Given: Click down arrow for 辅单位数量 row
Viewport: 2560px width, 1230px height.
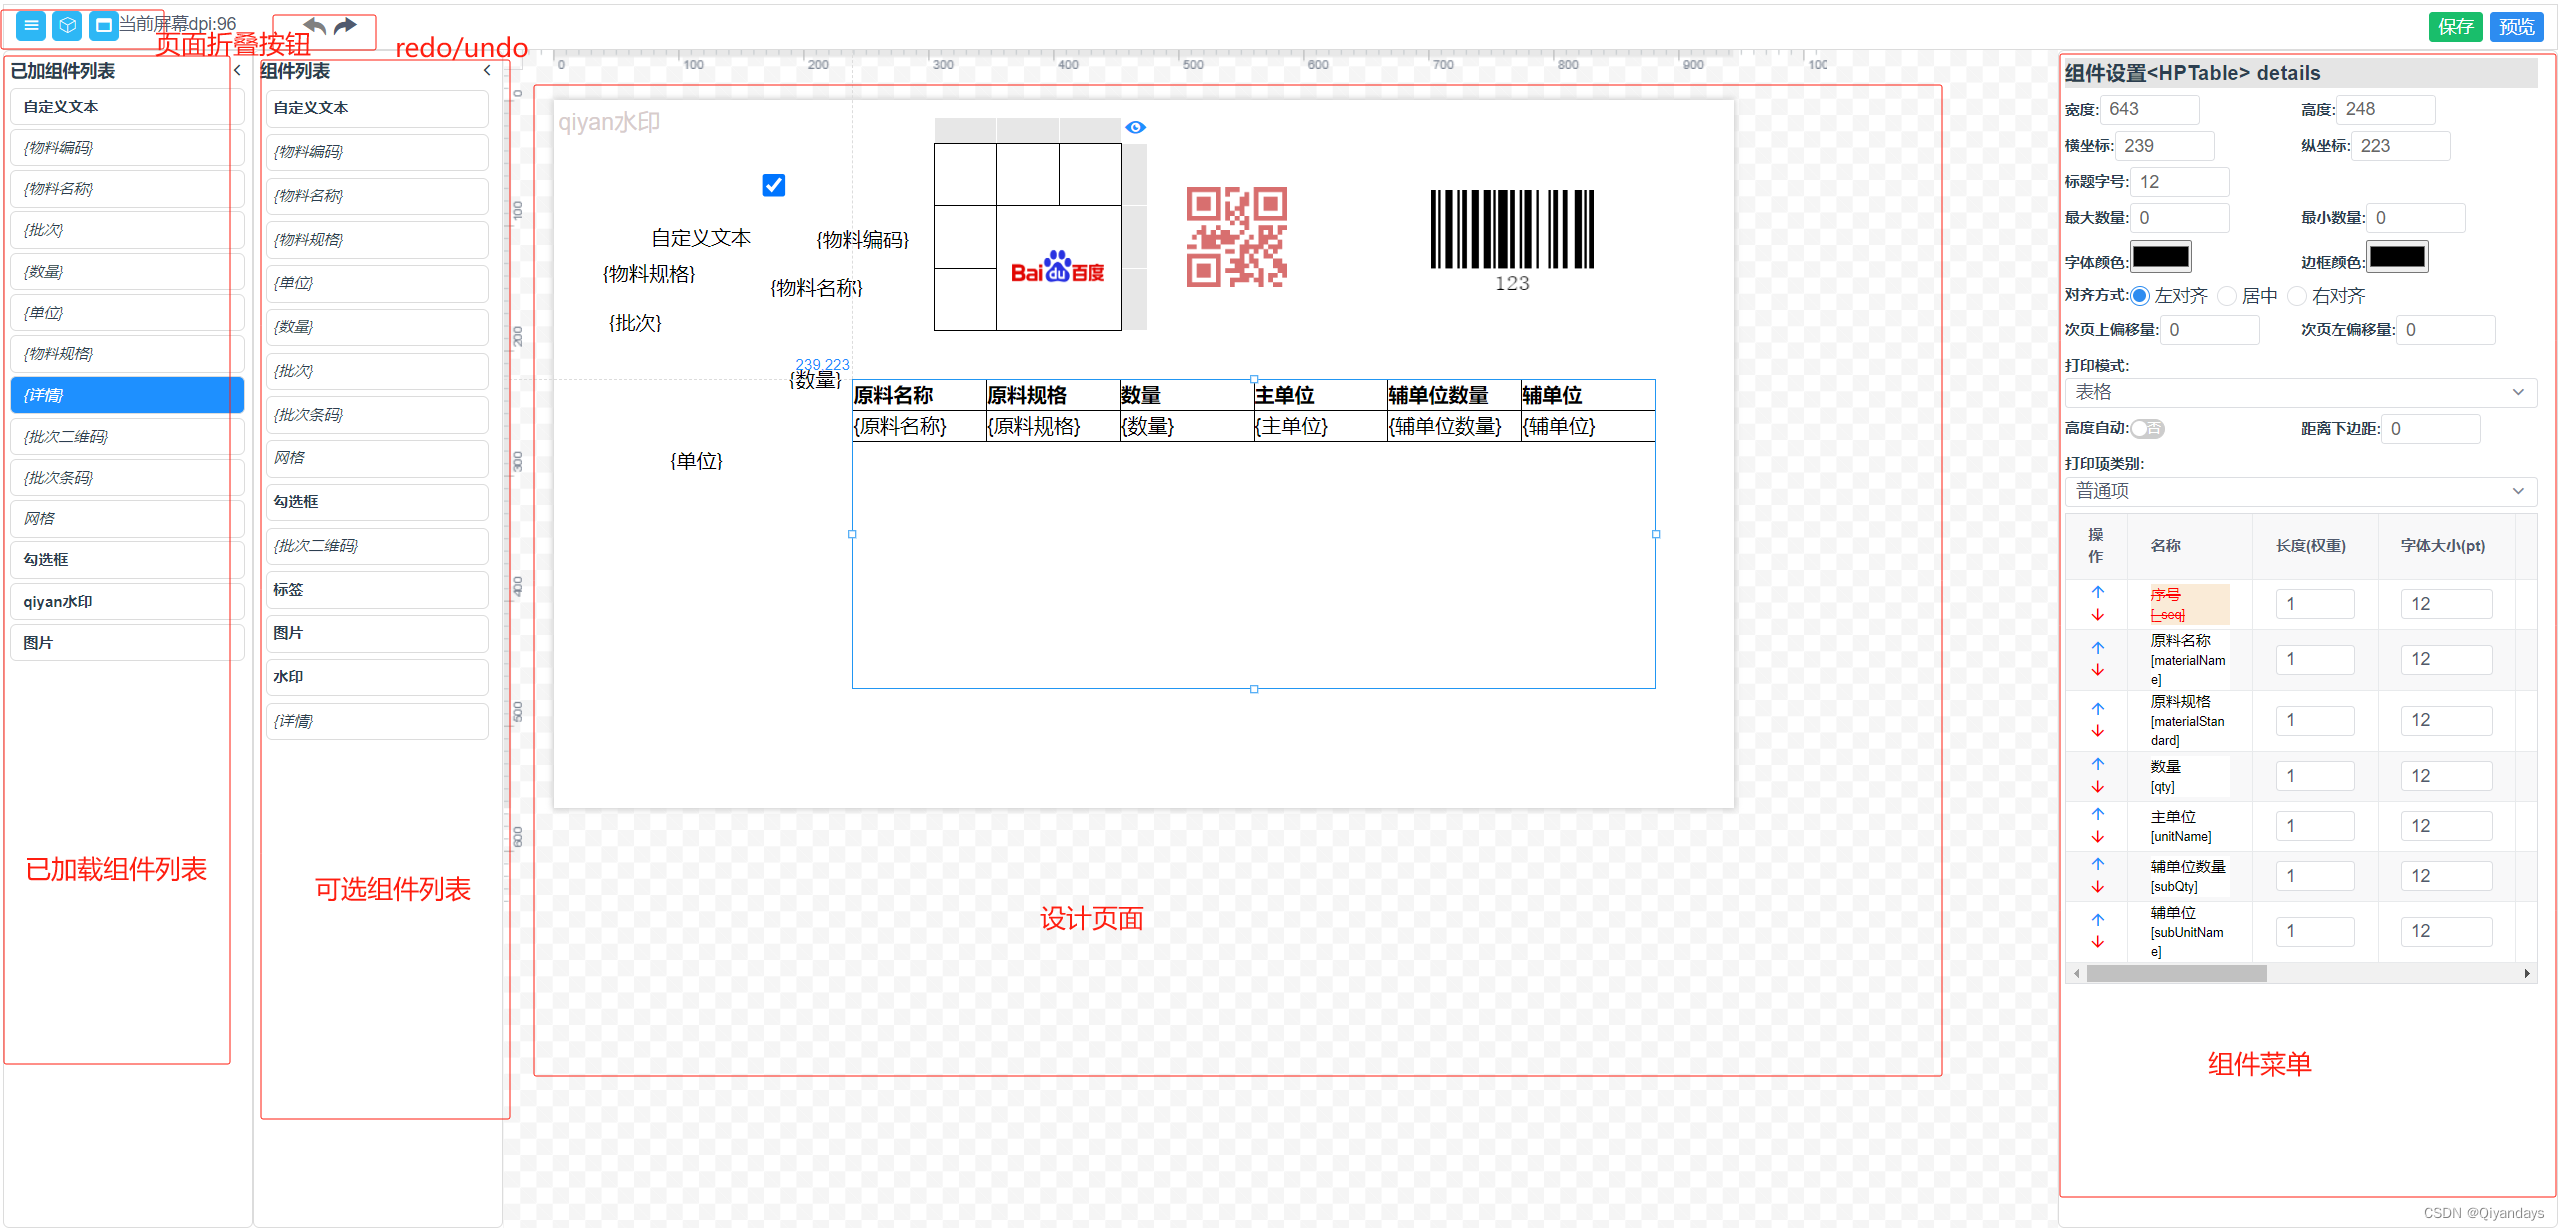Looking at the screenshot, I should (2098, 887).
